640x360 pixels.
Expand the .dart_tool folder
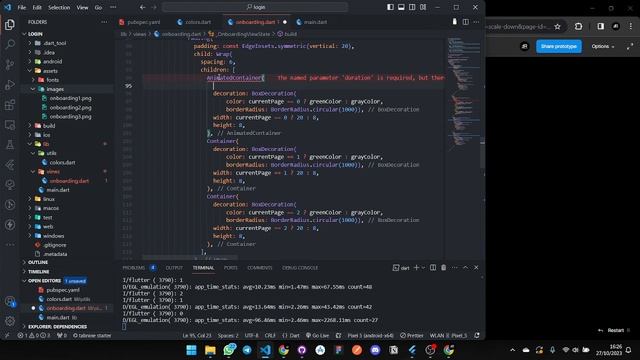click(54, 43)
